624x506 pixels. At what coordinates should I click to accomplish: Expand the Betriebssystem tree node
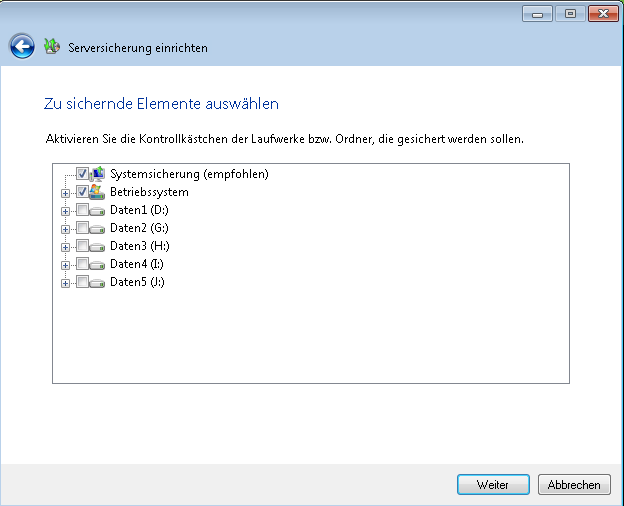pos(65,193)
